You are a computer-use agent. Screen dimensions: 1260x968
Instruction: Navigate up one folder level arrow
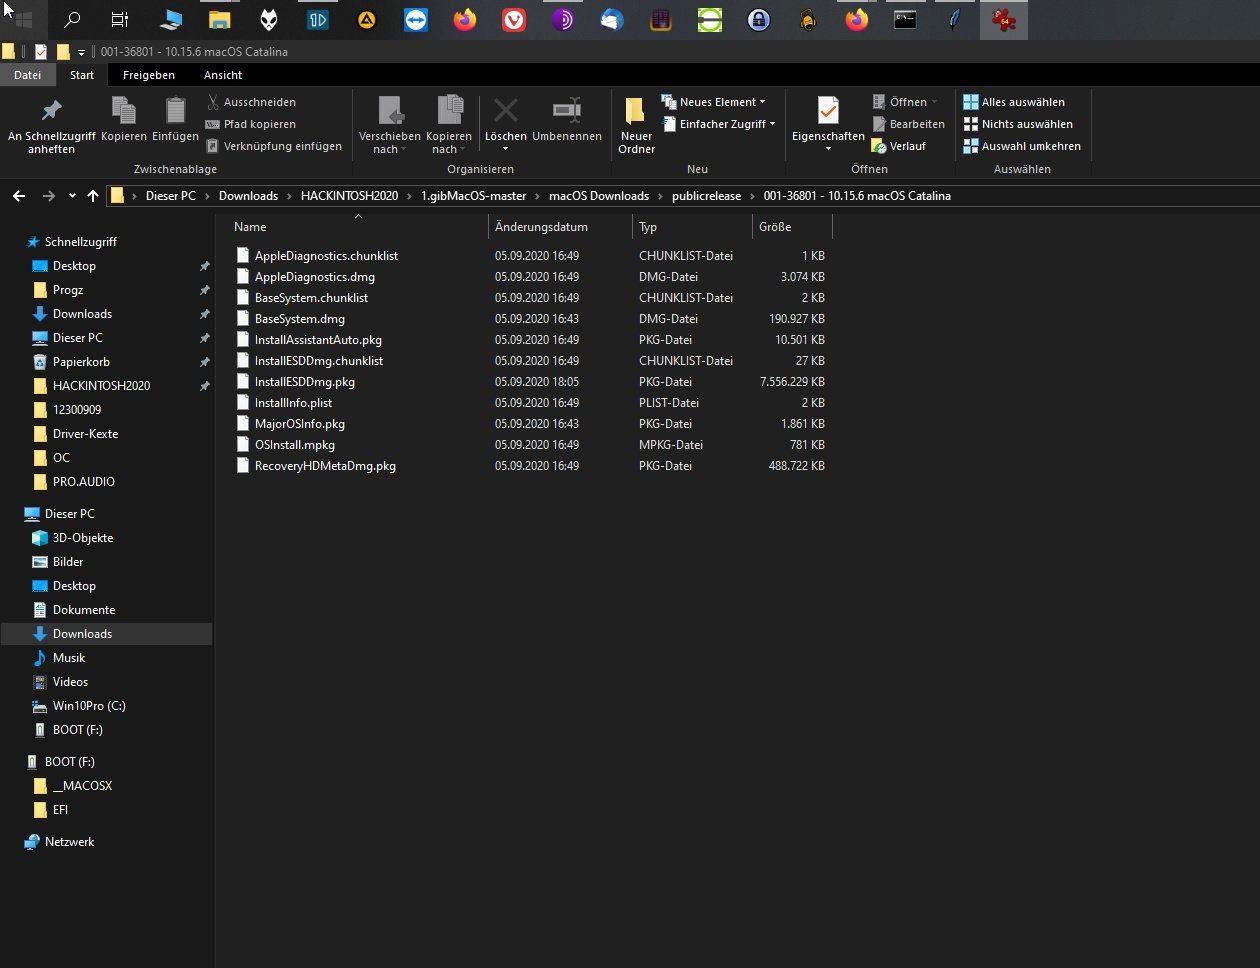click(93, 196)
